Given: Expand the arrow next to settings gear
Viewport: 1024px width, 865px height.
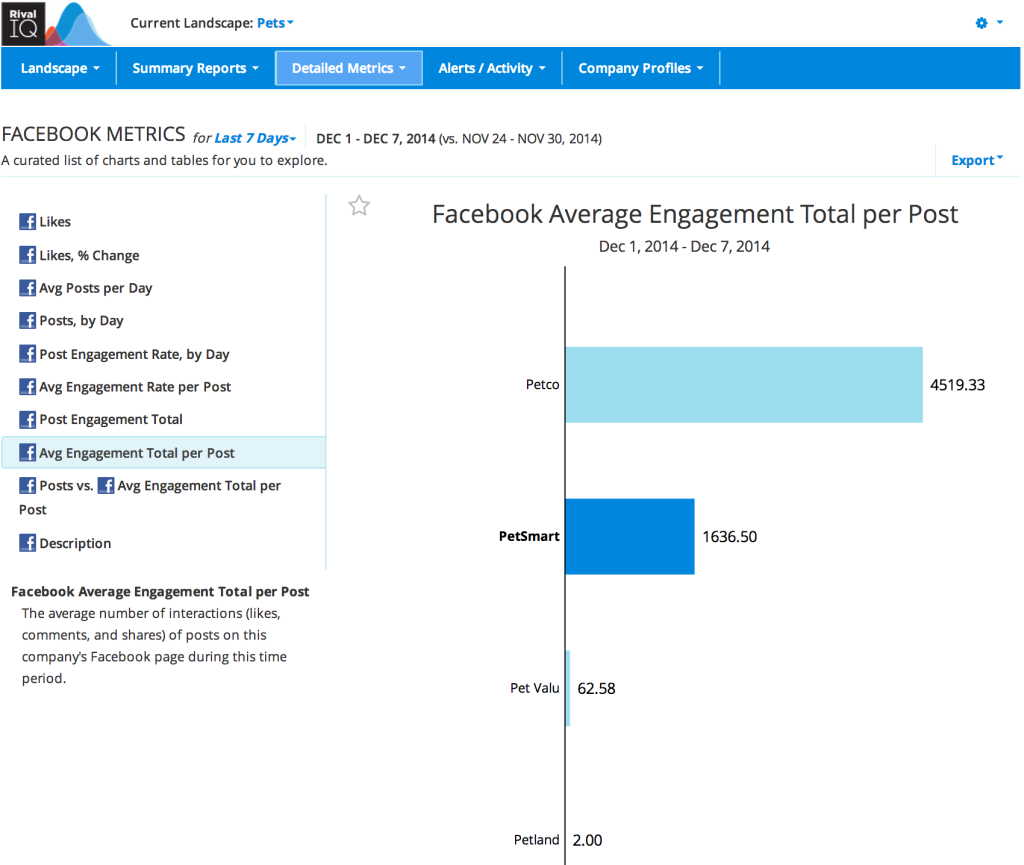Looking at the screenshot, I should click(1000, 23).
